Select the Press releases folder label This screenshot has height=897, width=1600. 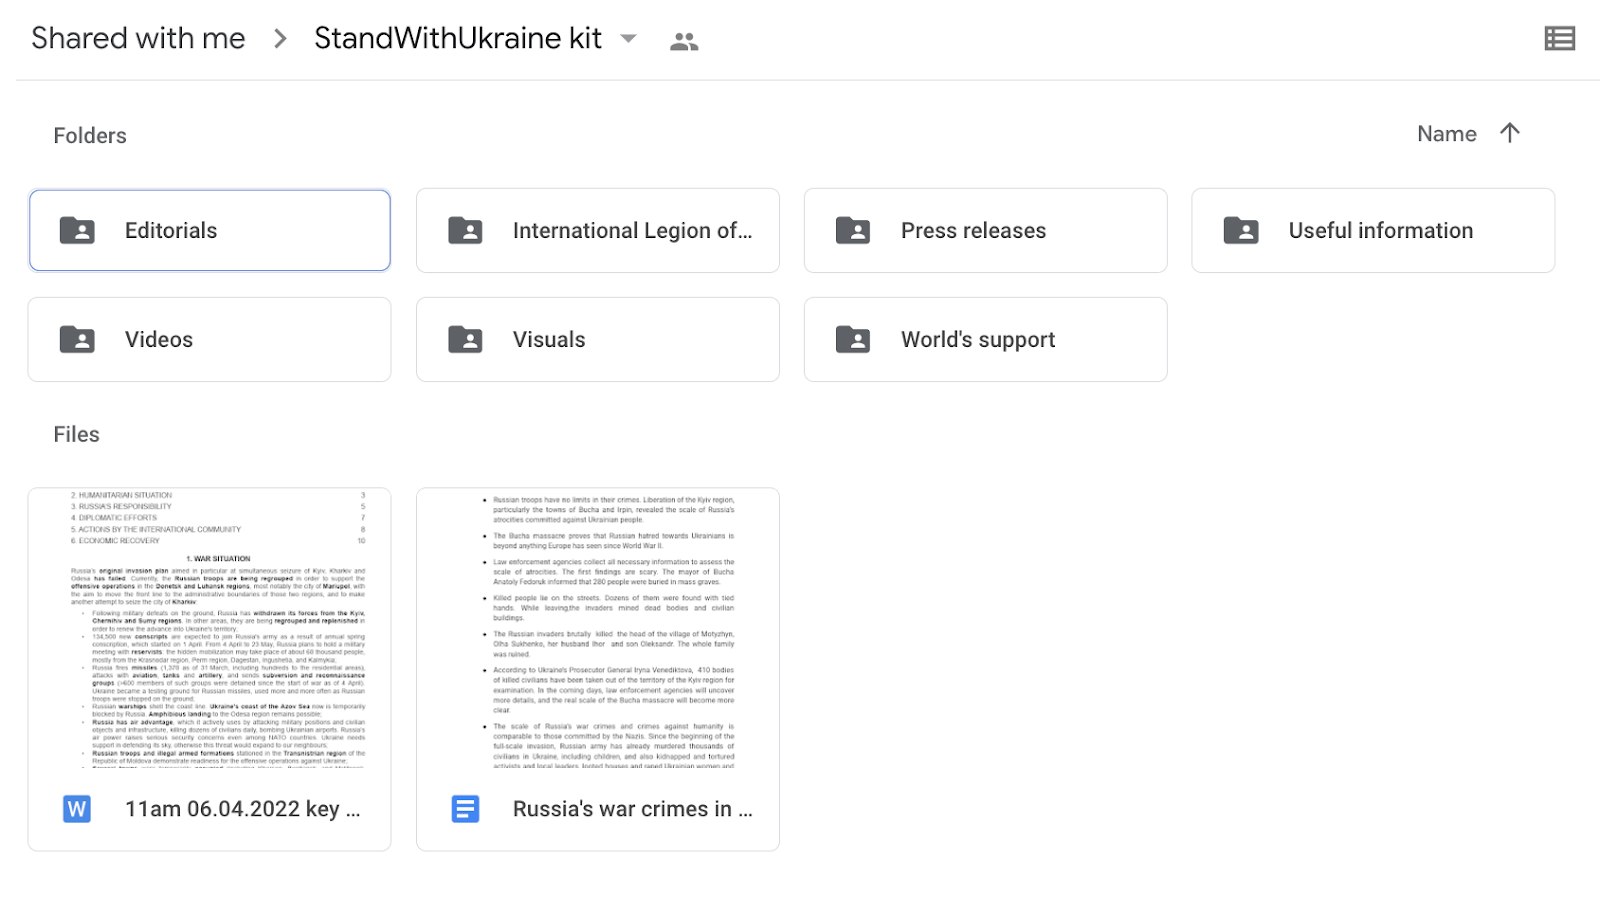coord(973,231)
